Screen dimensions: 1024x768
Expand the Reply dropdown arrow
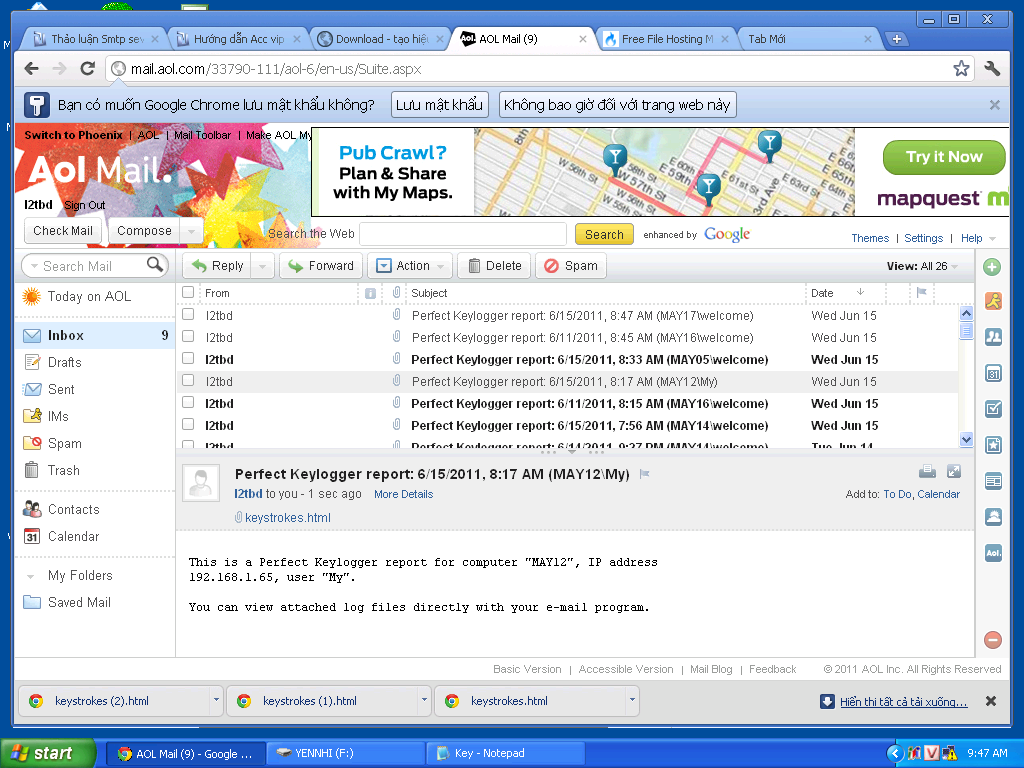pyautogui.click(x=263, y=266)
